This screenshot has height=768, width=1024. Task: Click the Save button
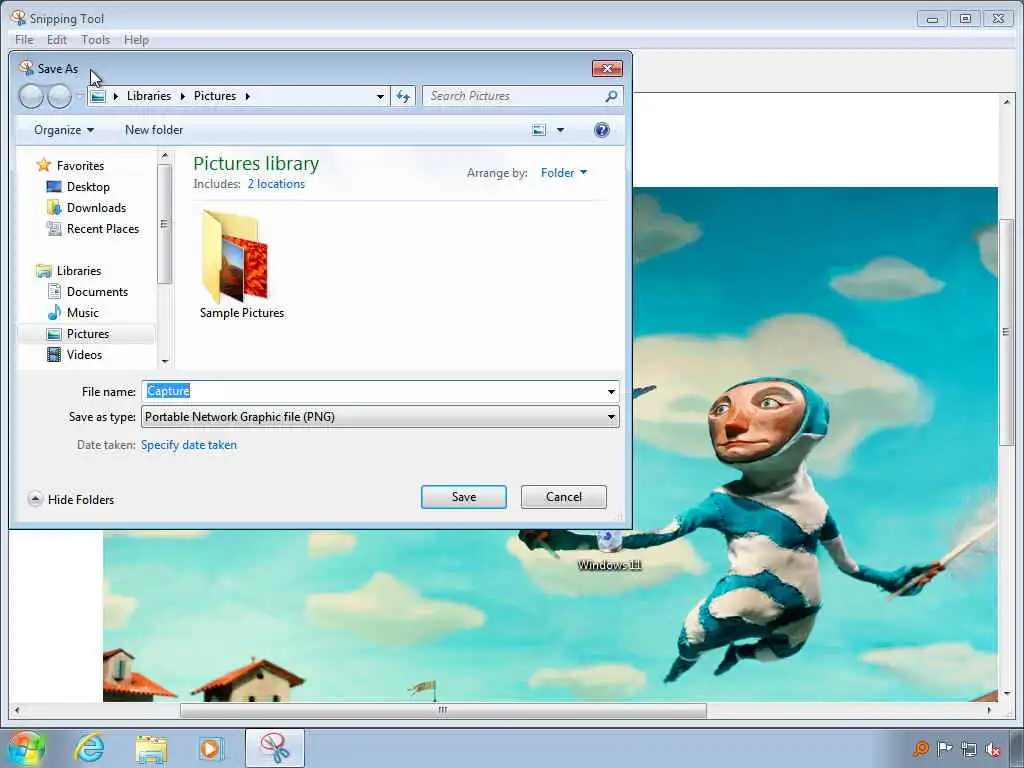pyautogui.click(x=464, y=497)
